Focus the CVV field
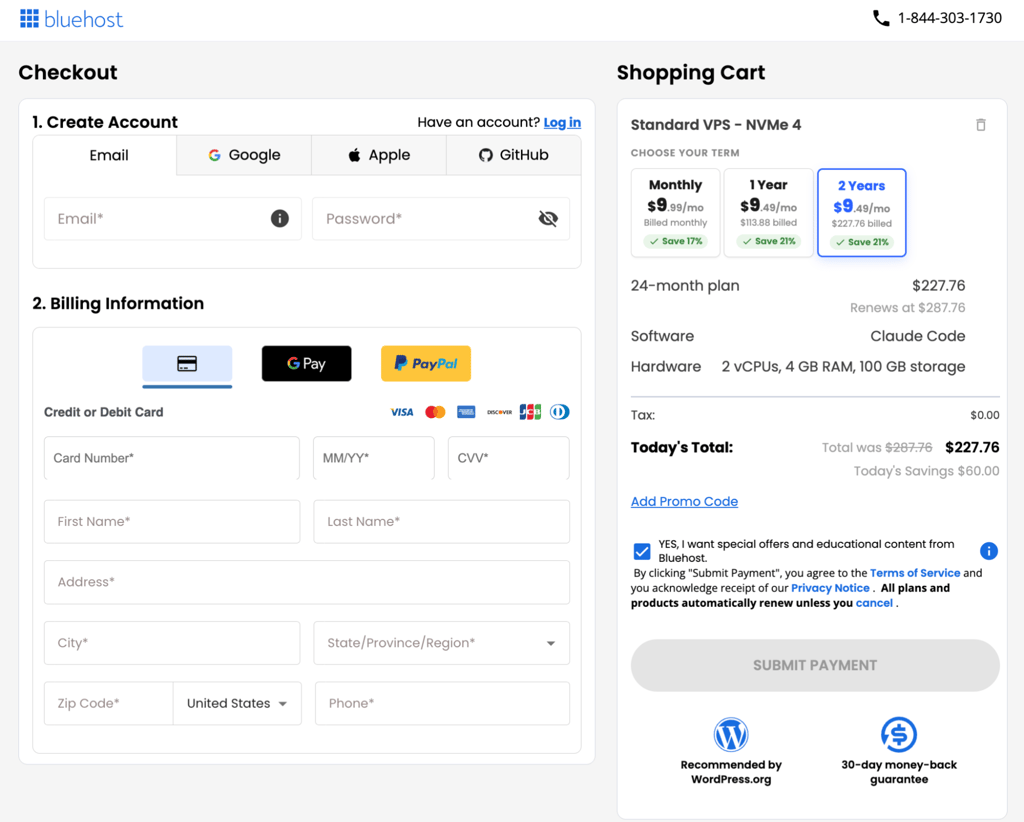 (x=509, y=458)
